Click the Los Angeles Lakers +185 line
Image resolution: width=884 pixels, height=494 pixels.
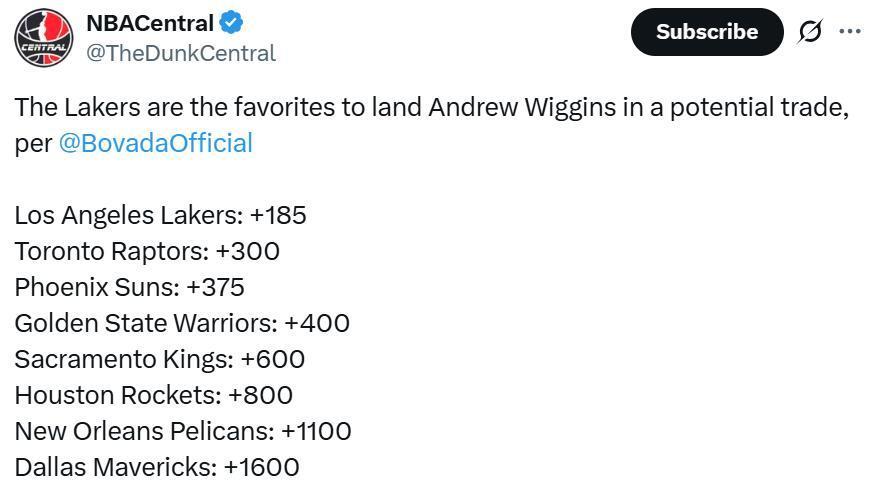(x=160, y=215)
